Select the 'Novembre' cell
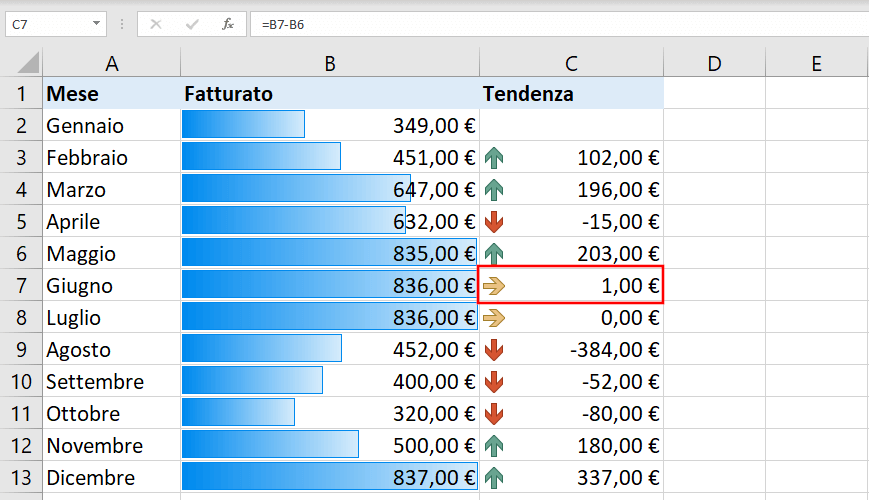The width and height of the screenshot is (869, 500). (x=111, y=445)
